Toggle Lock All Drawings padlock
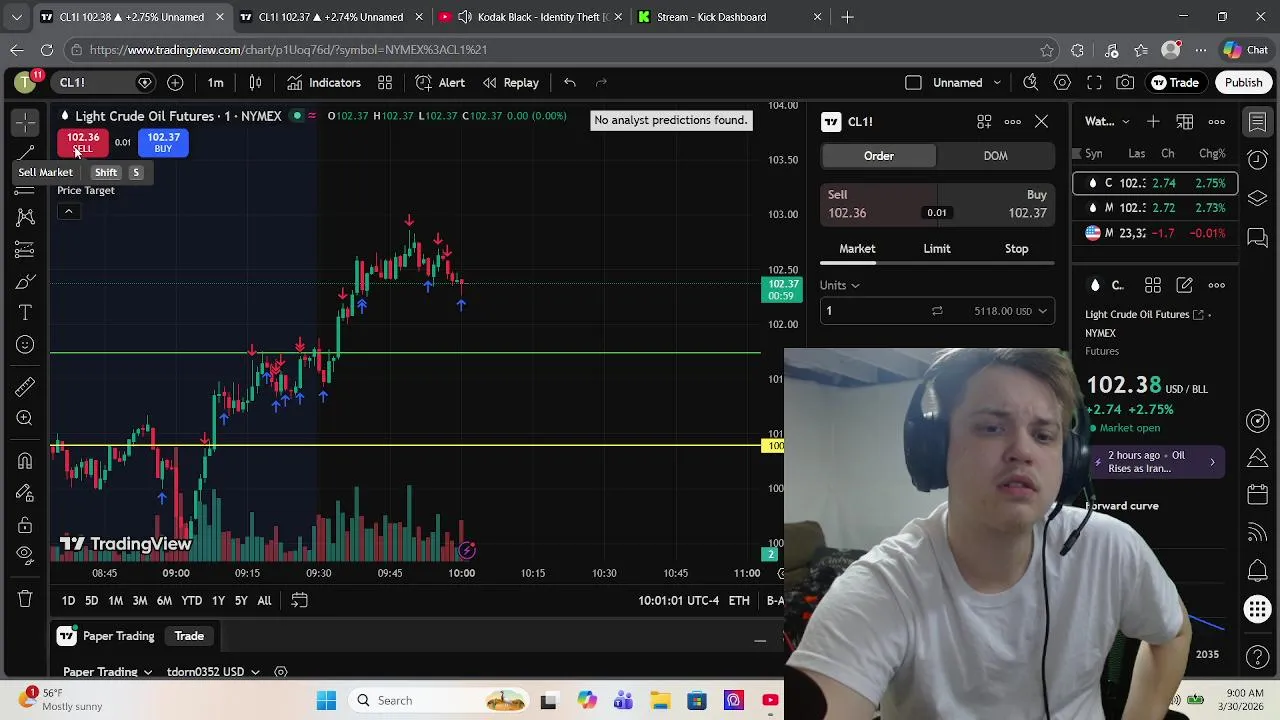 point(25,525)
